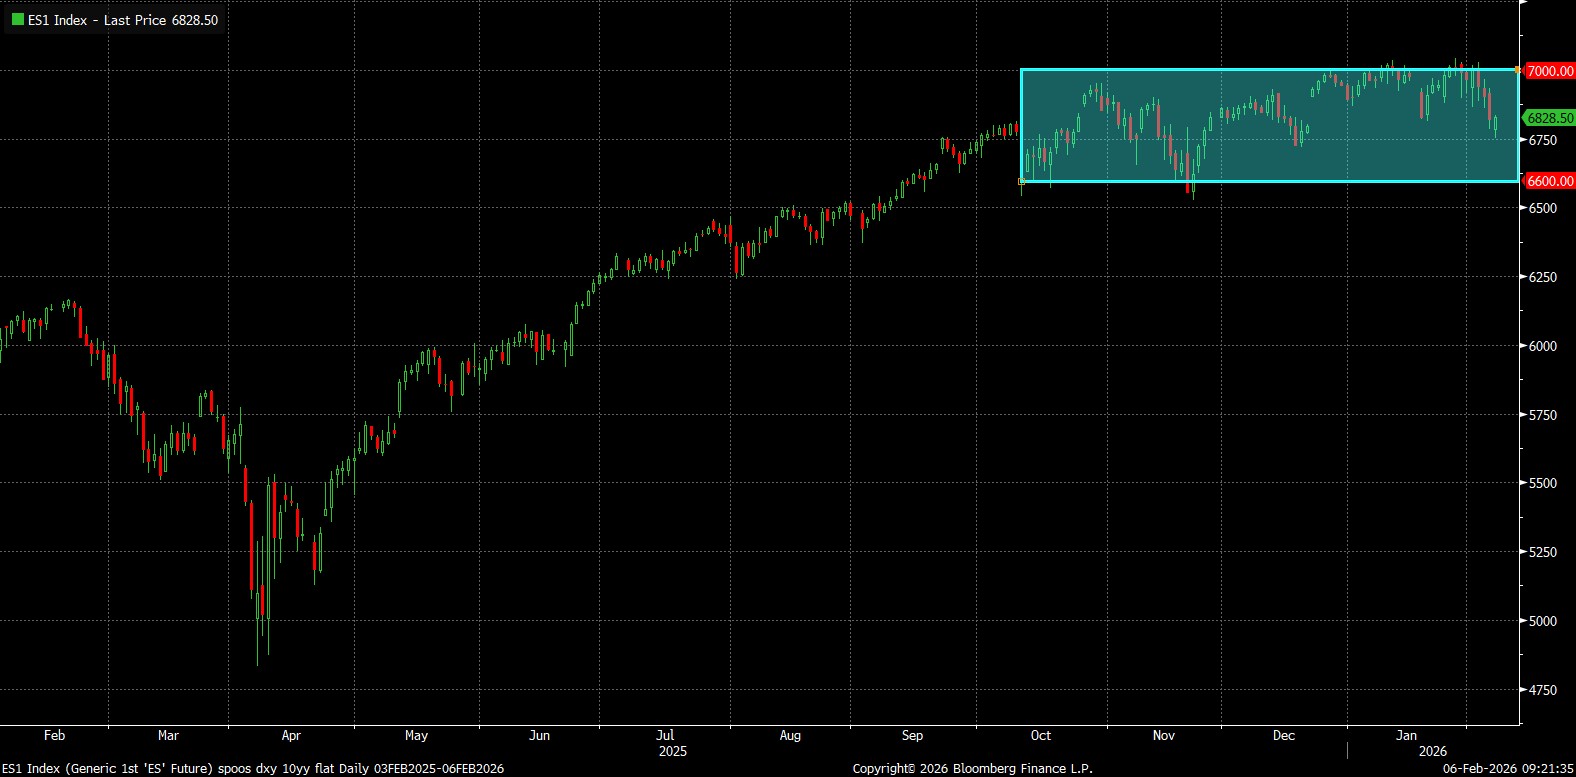Image resolution: width=1576 pixels, height=777 pixels.
Task: Click the Jul month label on the axis
Action: pyautogui.click(x=665, y=735)
